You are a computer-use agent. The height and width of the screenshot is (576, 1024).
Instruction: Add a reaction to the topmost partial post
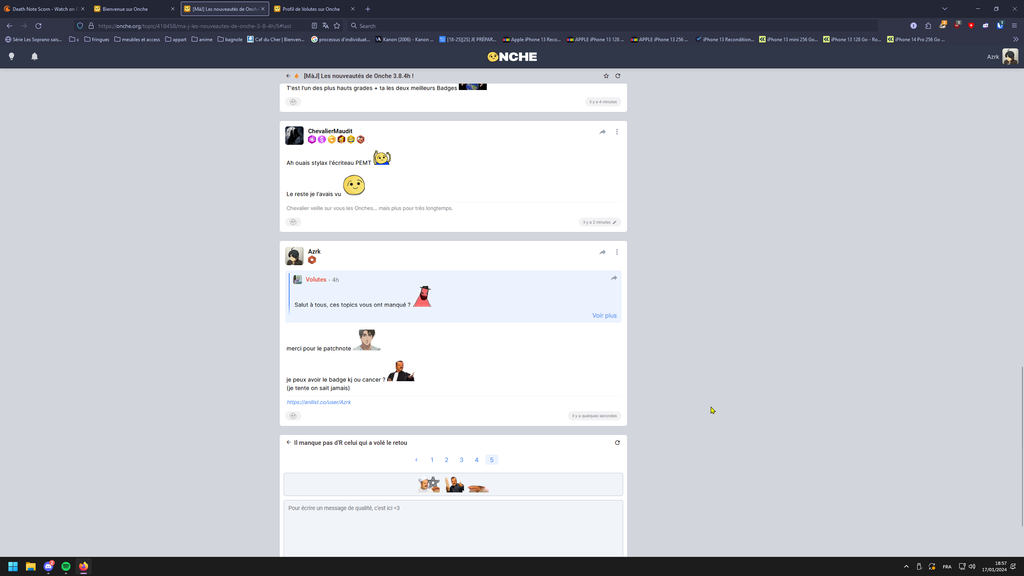click(293, 102)
